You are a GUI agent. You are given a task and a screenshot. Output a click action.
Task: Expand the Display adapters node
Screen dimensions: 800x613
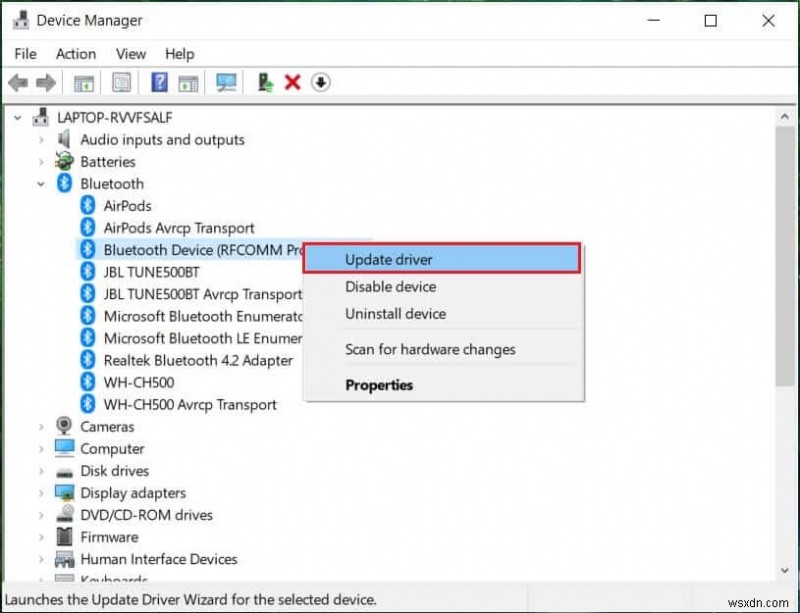(41, 493)
